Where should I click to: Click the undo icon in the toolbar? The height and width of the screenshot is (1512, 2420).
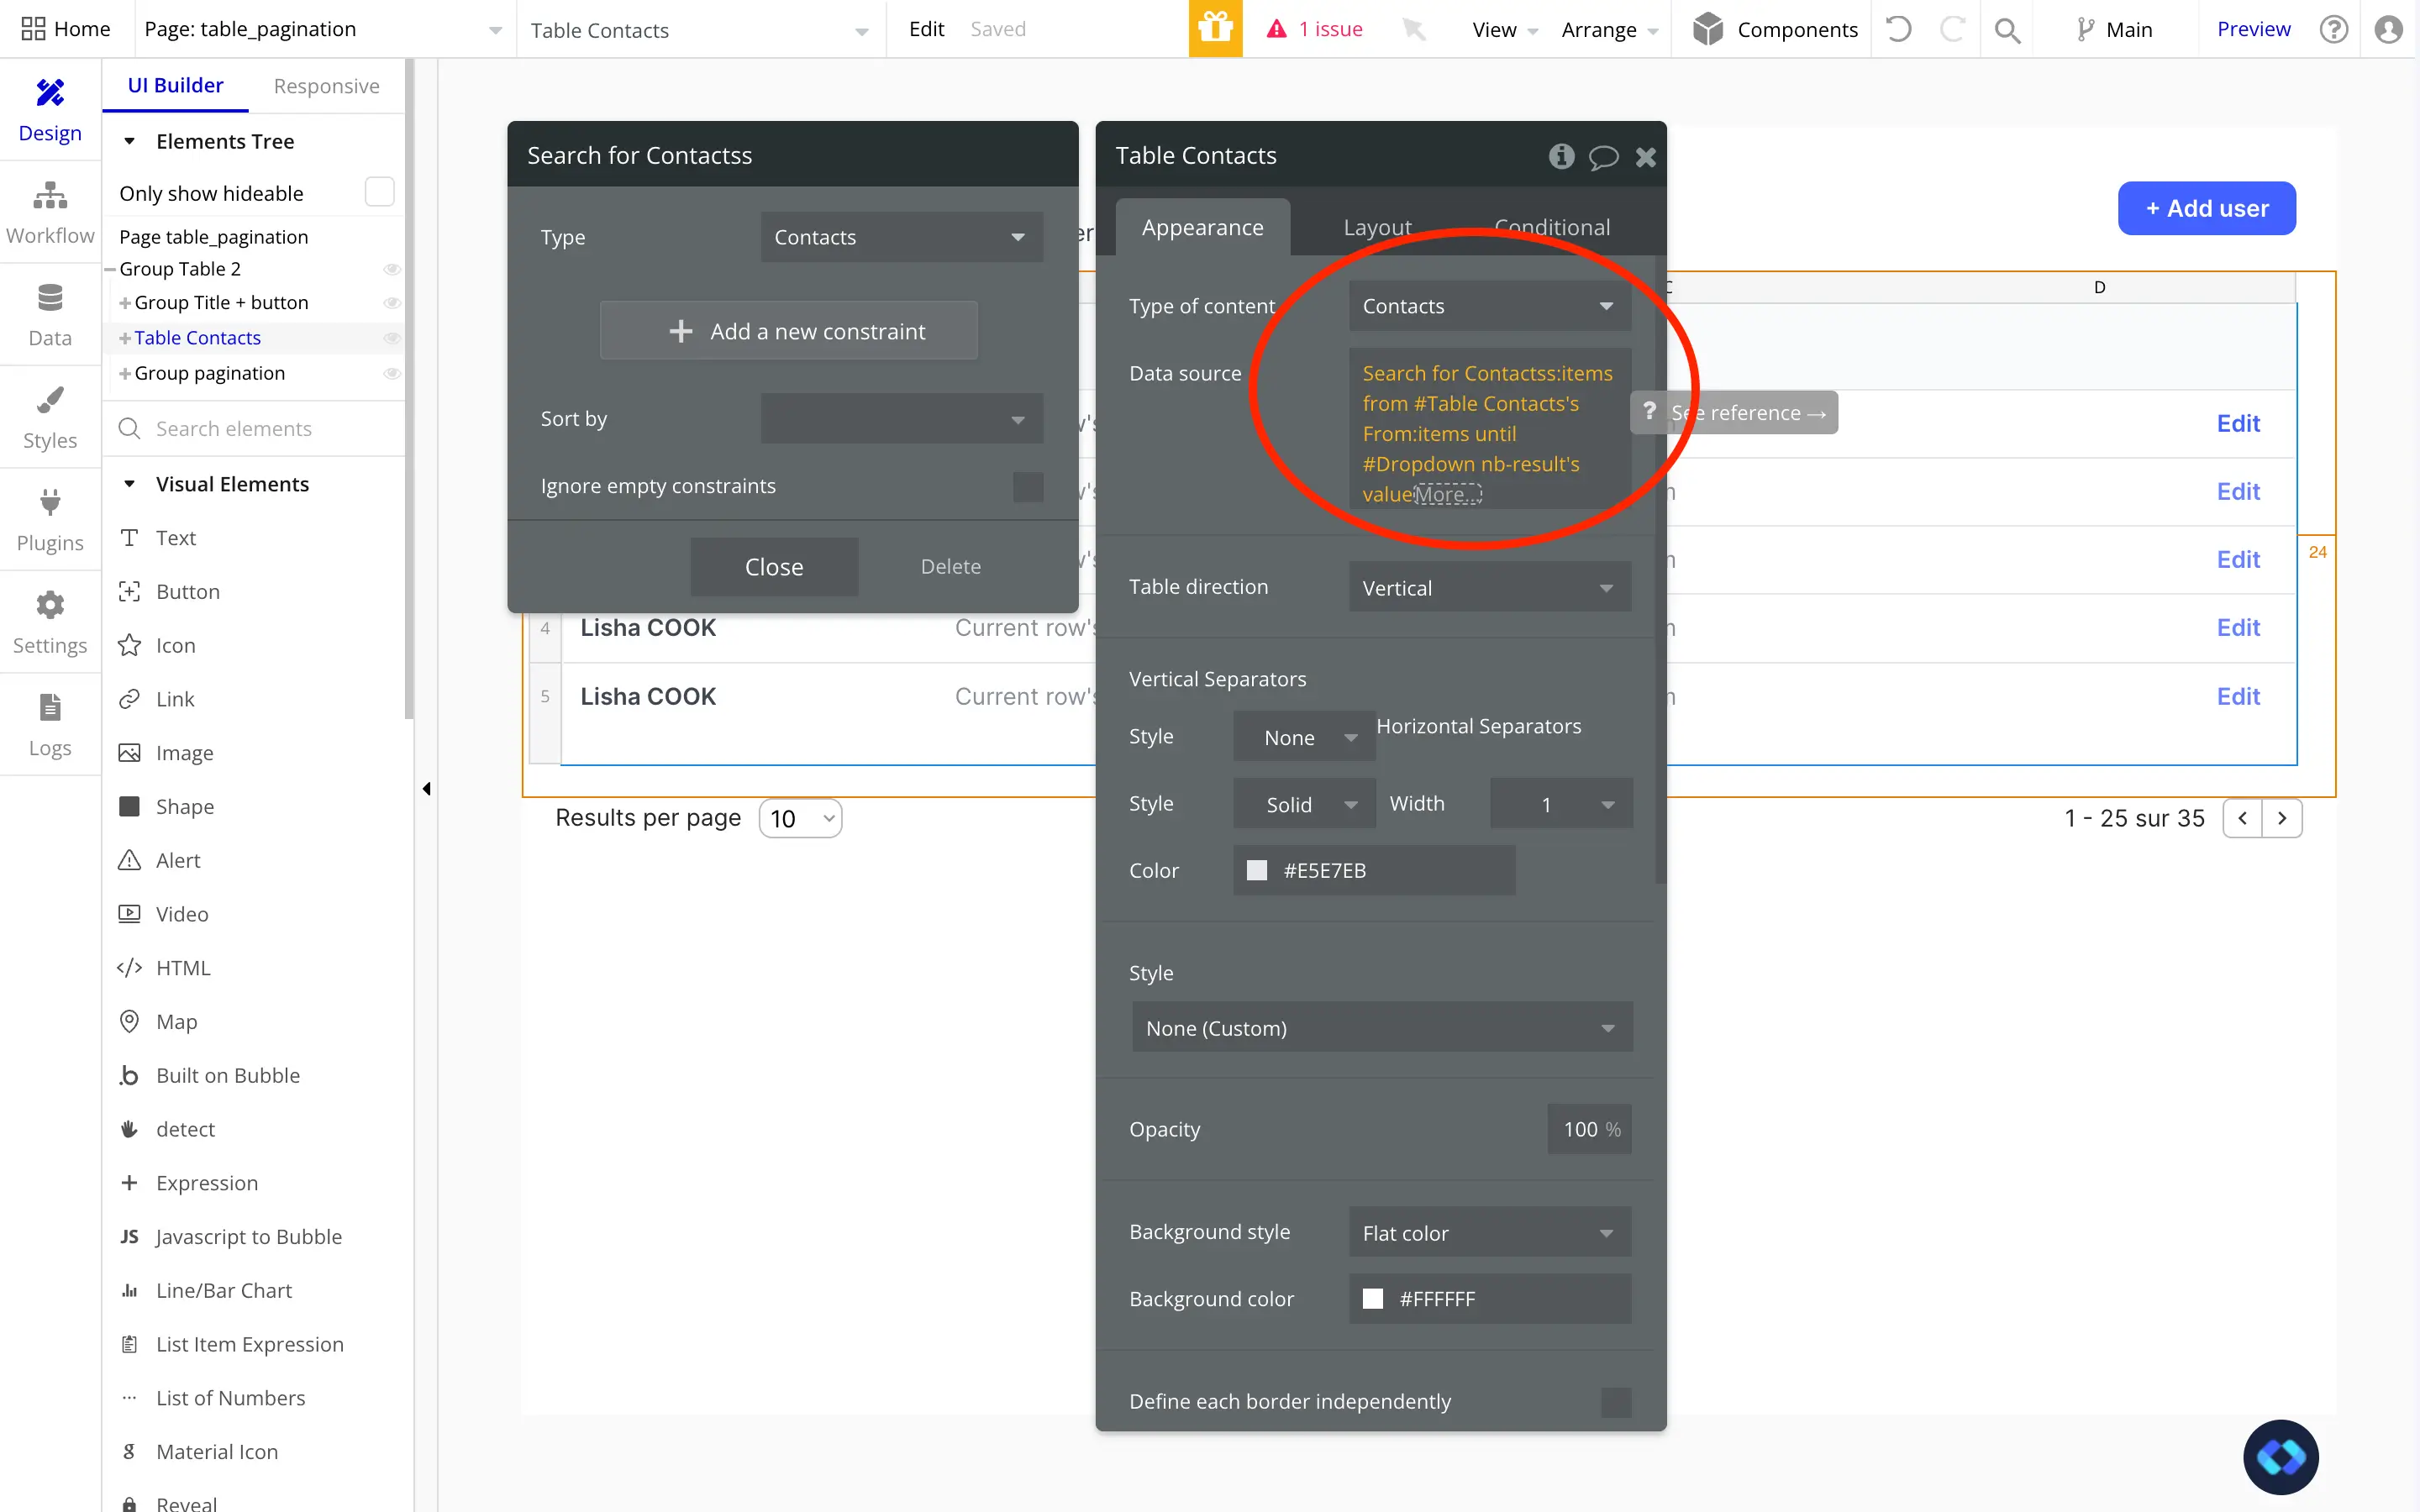tap(1898, 29)
